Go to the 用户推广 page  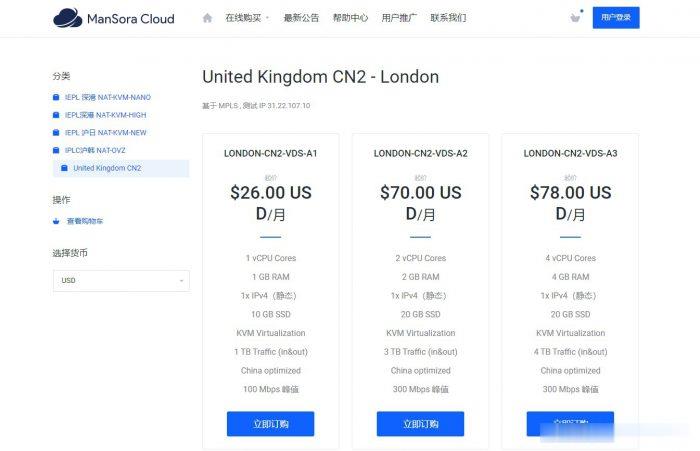(x=398, y=18)
